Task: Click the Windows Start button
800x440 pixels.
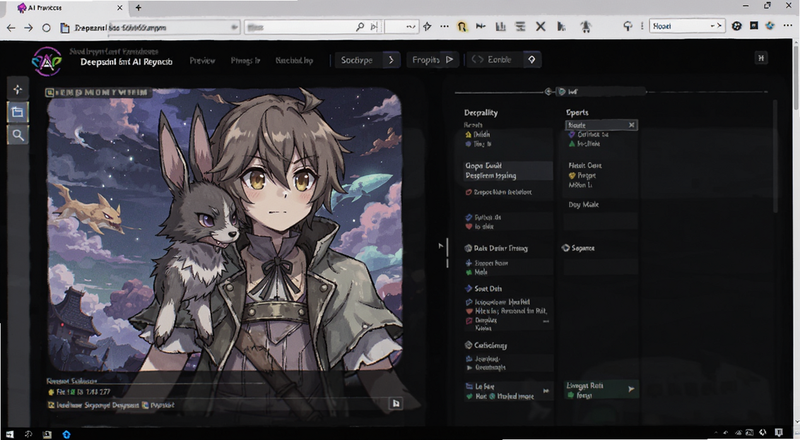Action: coord(10,434)
